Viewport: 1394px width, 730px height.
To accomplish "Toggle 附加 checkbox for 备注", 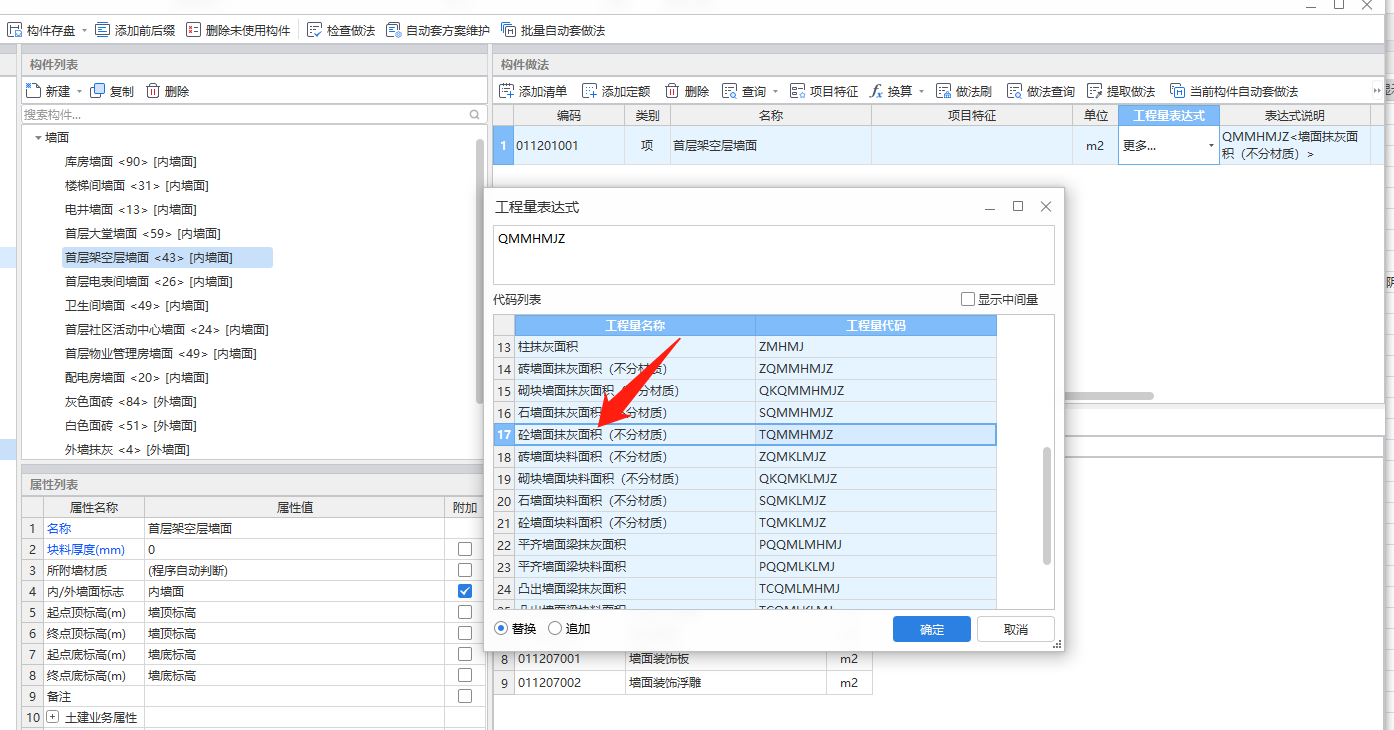I will tap(464, 696).
